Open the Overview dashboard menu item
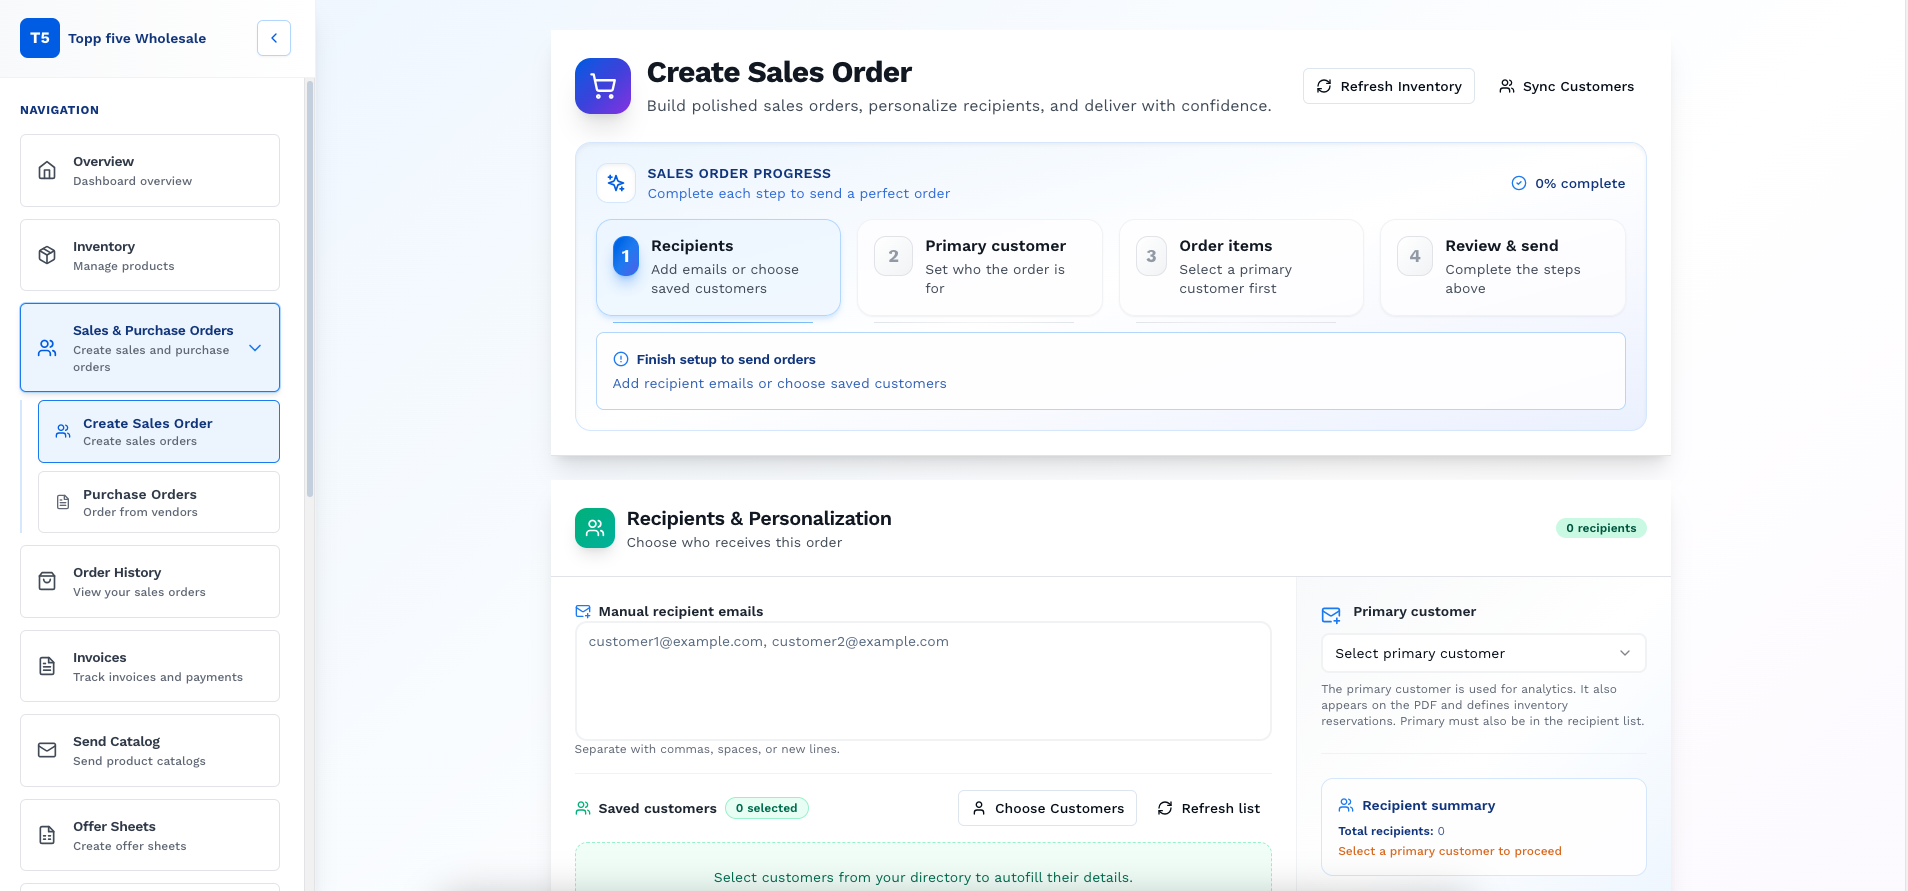The height and width of the screenshot is (891, 1908). coord(150,171)
